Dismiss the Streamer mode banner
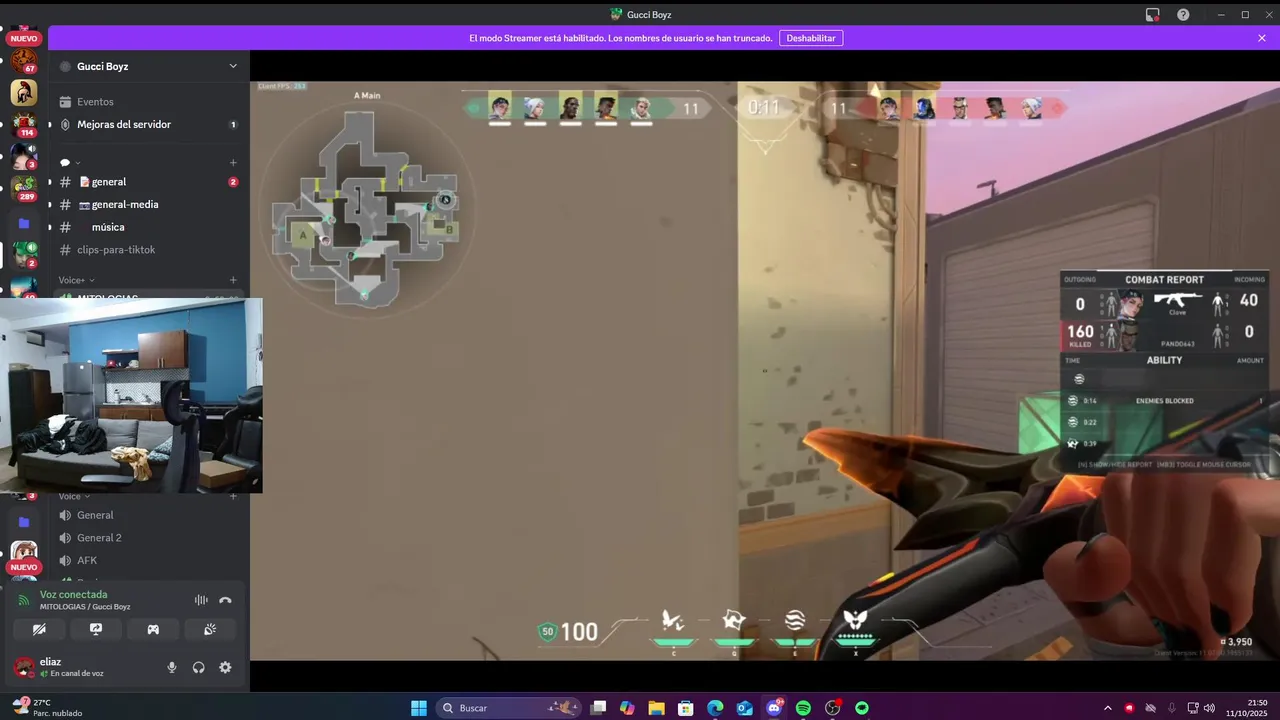Screen dimensions: 1280x720 [1262, 38]
